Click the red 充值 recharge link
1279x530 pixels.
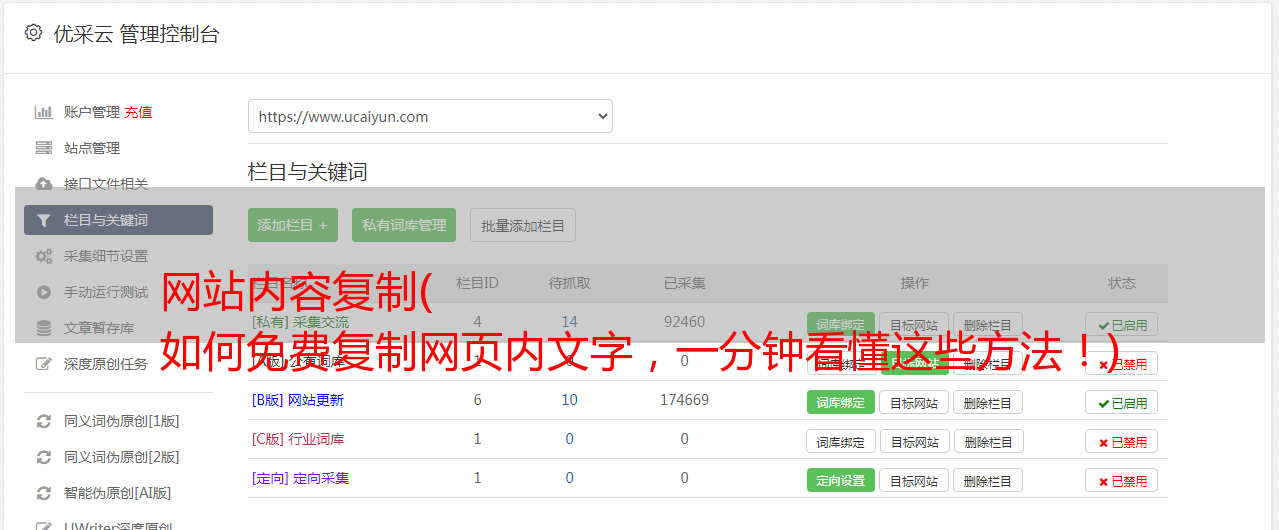tap(139, 112)
